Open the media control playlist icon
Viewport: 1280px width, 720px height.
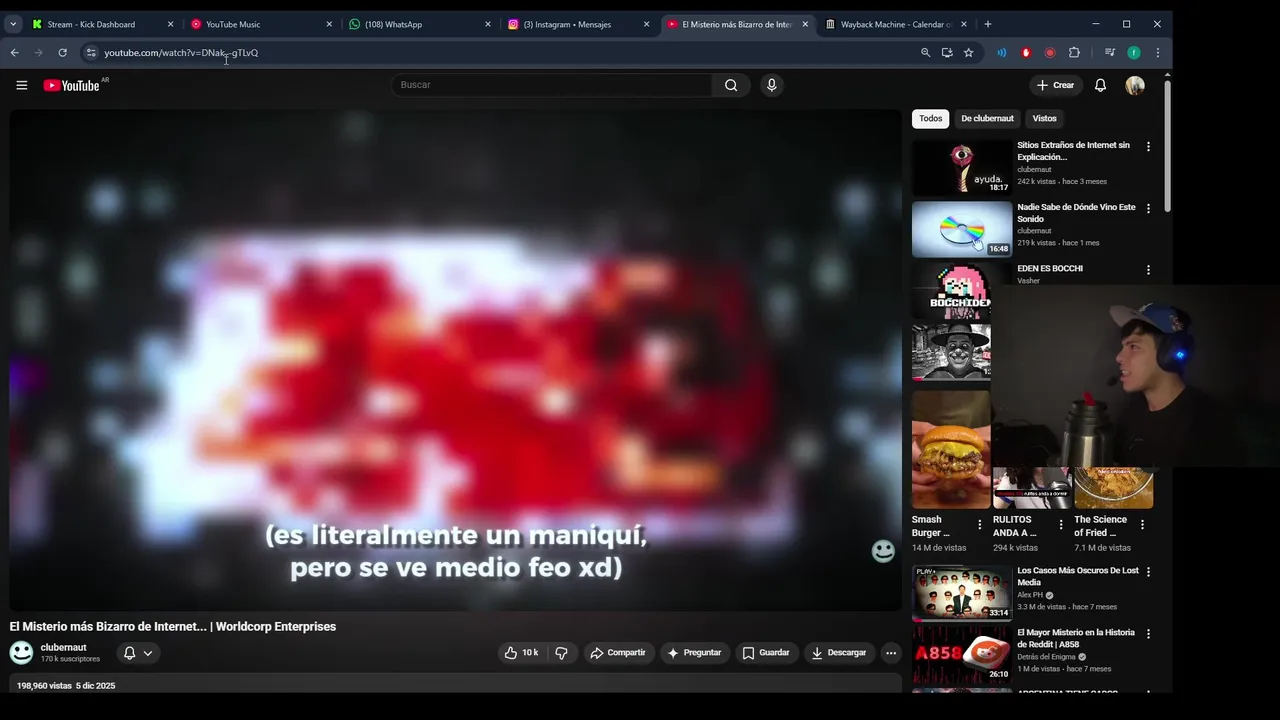(1110, 52)
